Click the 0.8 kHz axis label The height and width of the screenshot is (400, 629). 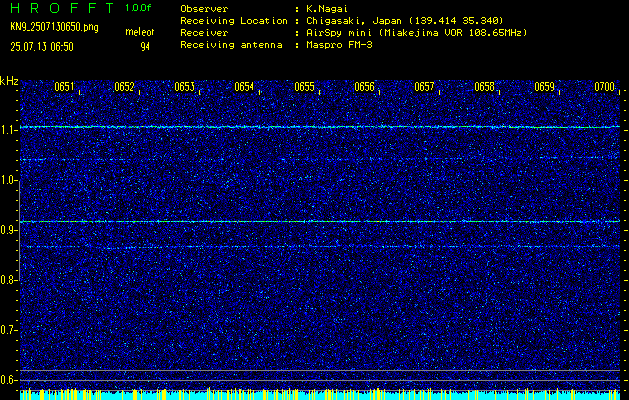7,280
